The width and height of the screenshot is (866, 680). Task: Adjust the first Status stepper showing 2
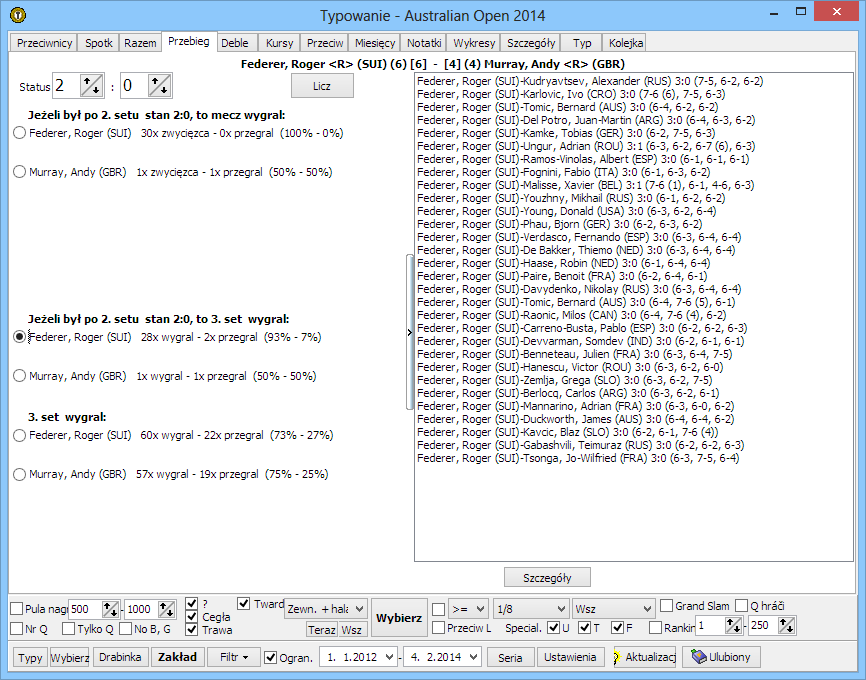coord(92,86)
